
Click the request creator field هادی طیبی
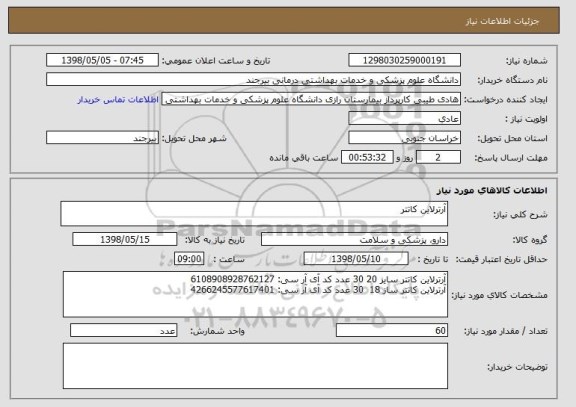[311, 99]
